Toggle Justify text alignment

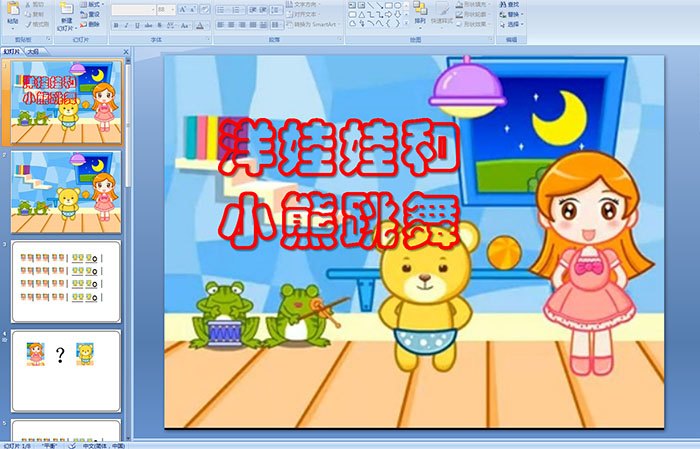pyautogui.click(x=252, y=25)
